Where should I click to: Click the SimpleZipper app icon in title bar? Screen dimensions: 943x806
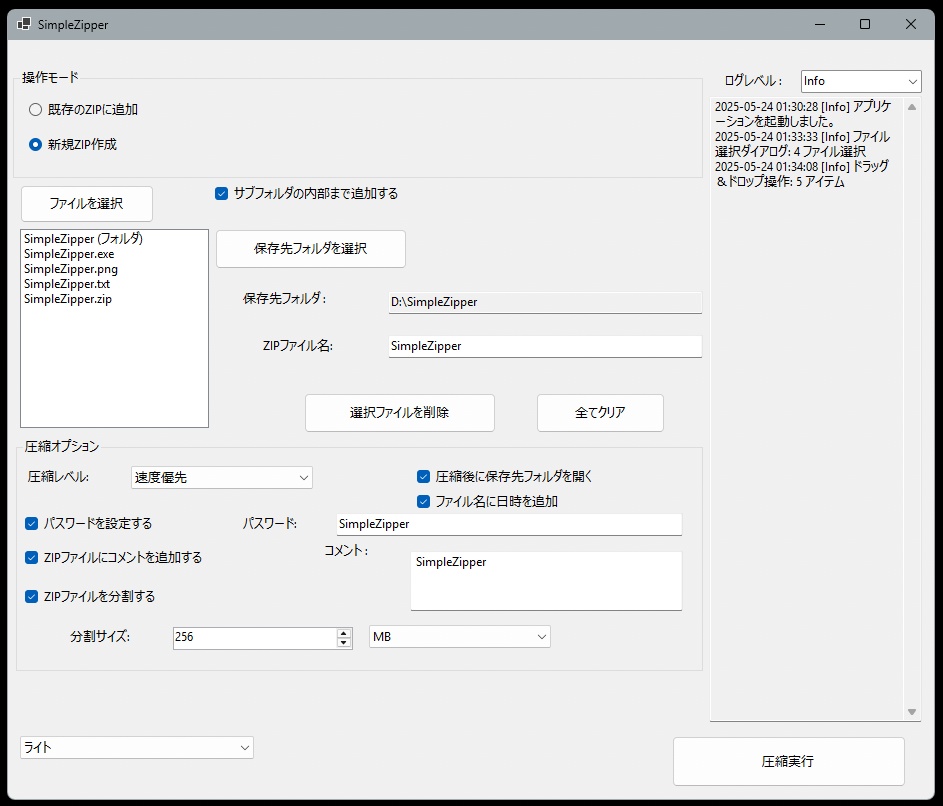click(x=23, y=24)
